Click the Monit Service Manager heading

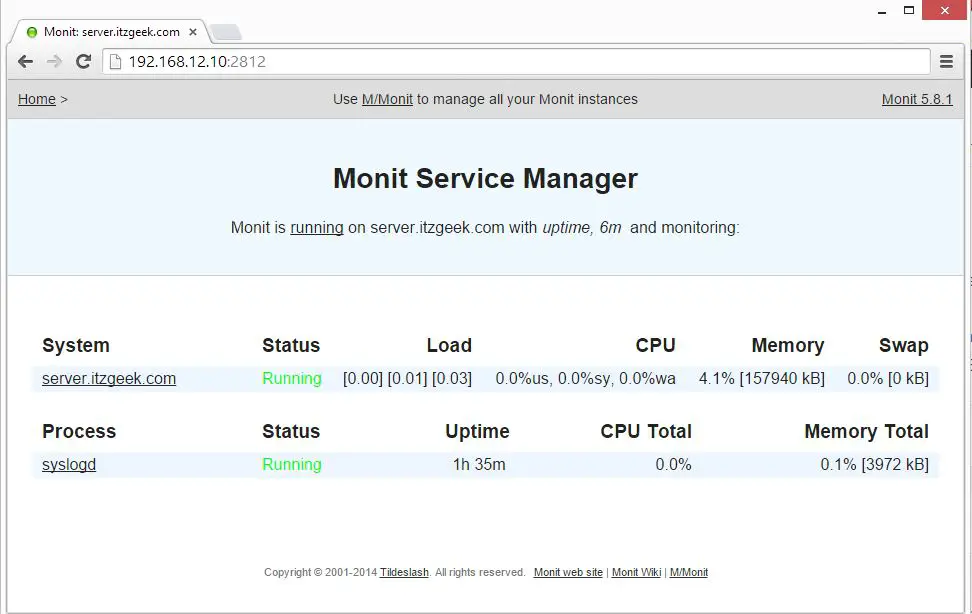485,179
